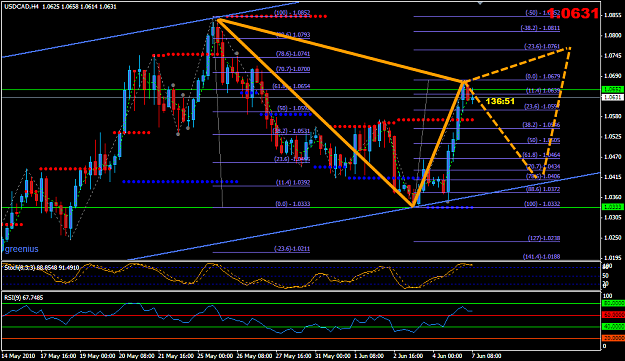Click the 1.0470 price scale value

(x=613, y=157)
